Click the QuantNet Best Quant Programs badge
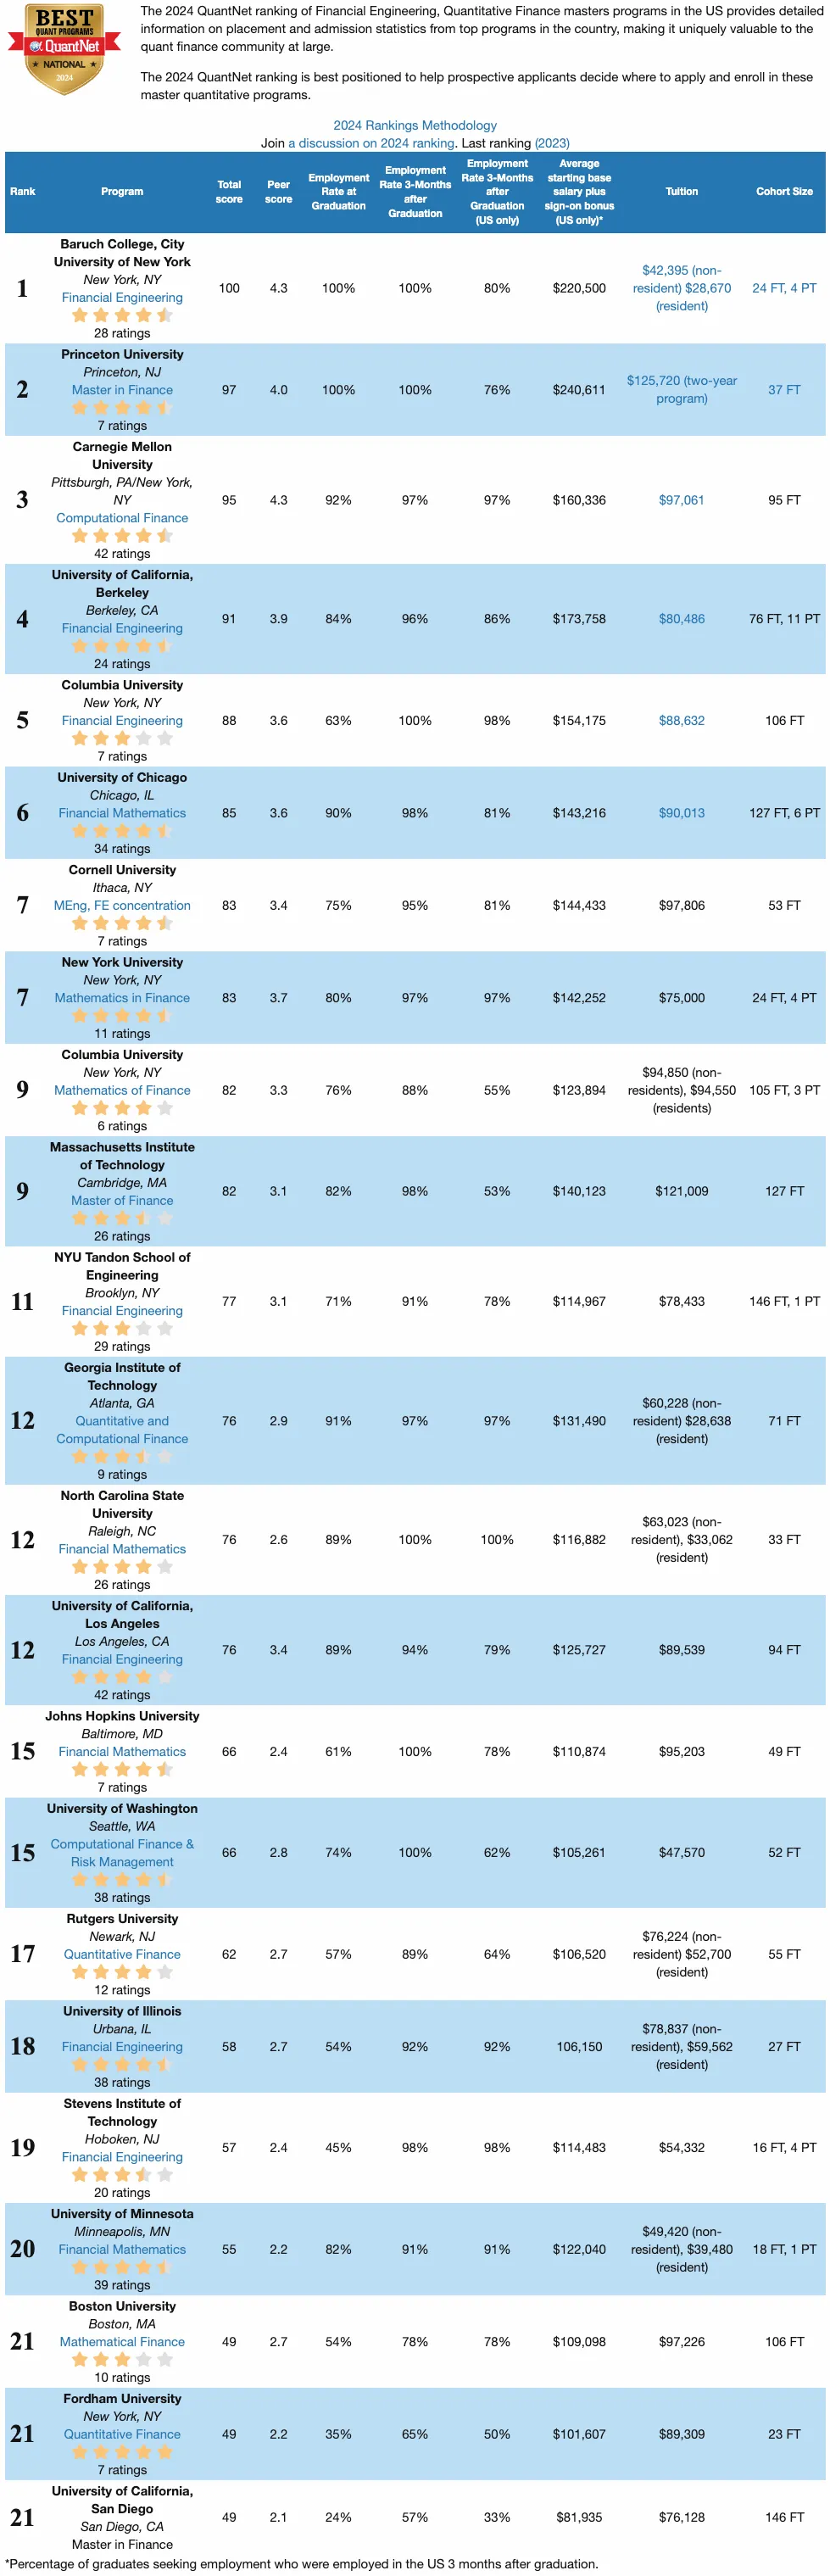This screenshot has height=2576, width=830. point(64,49)
